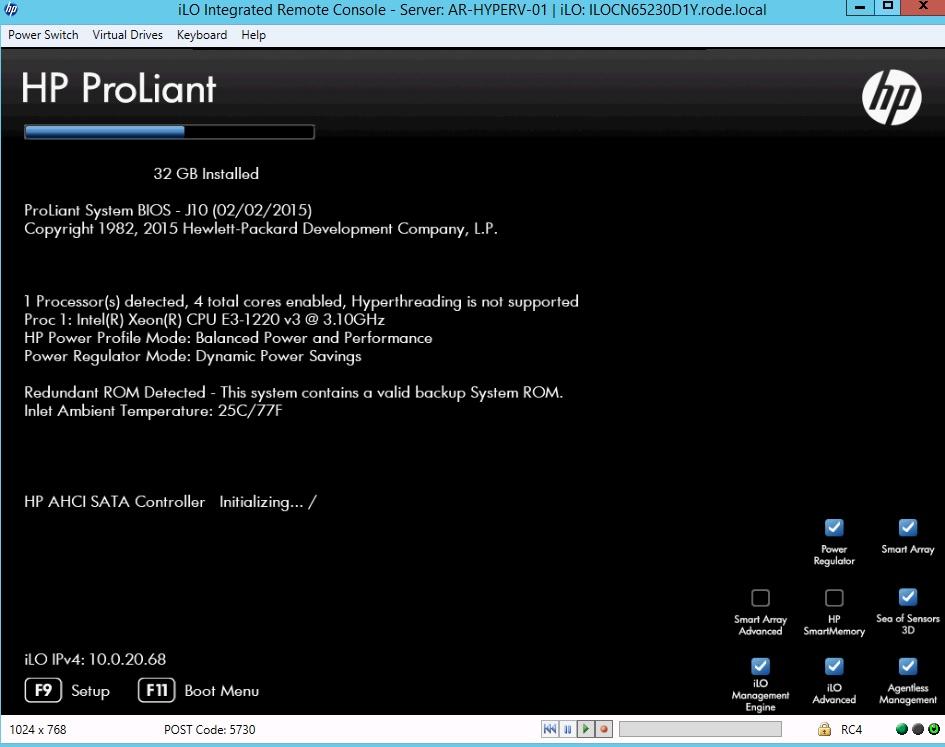Viewport: 945px width, 747px height.
Task: Click the HP AHCI SATA Controller line
Action: coord(170,502)
